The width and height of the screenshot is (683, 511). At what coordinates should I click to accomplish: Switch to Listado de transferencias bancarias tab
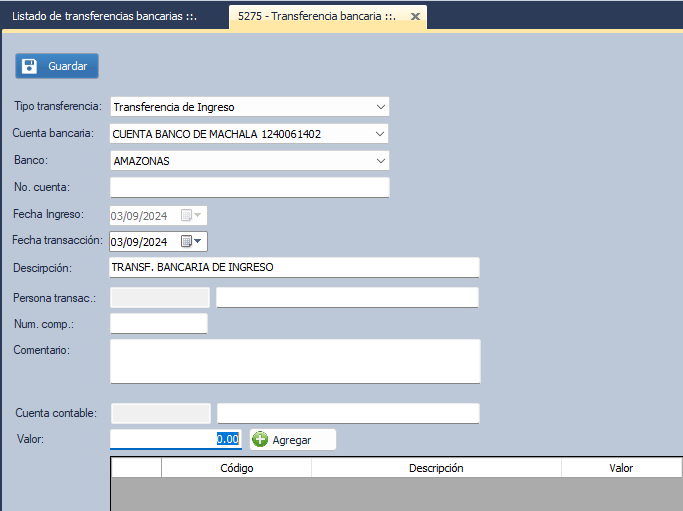(x=111, y=17)
